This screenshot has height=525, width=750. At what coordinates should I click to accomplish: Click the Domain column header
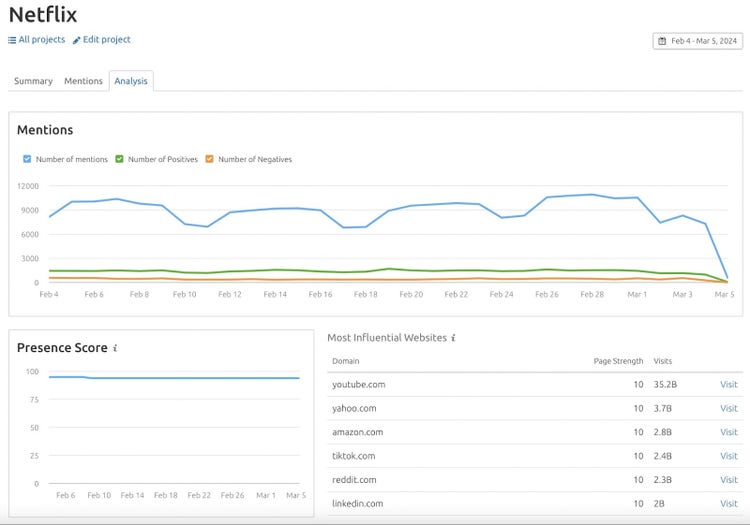tap(345, 361)
